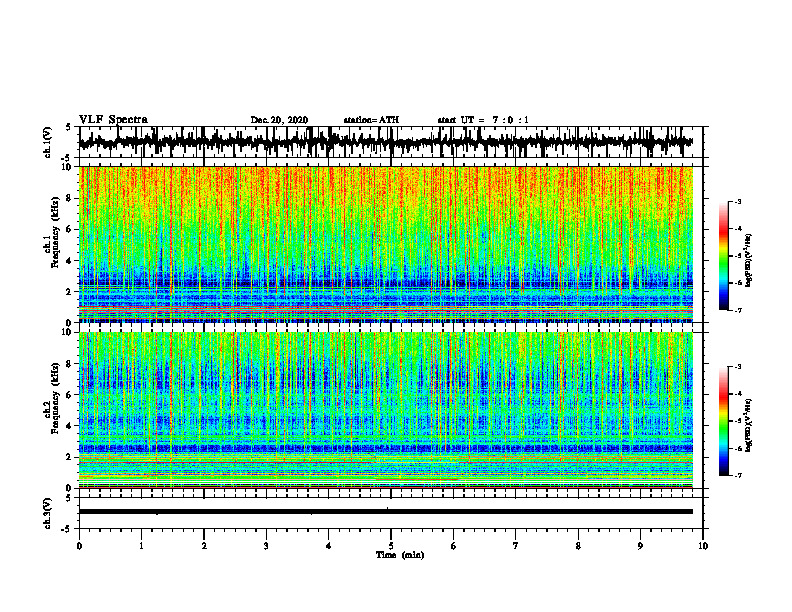Click inside the ch.1 spectrogram panel
Viewport: 792px width, 612px height.
tap(386, 244)
